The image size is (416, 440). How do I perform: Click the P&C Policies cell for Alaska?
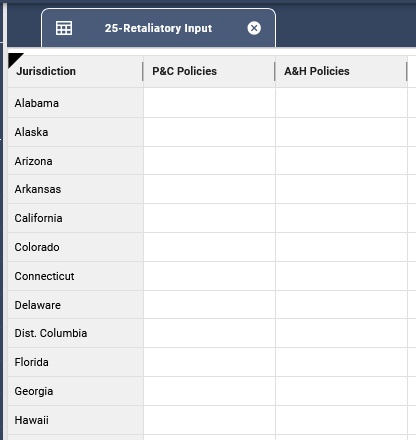pos(209,132)
